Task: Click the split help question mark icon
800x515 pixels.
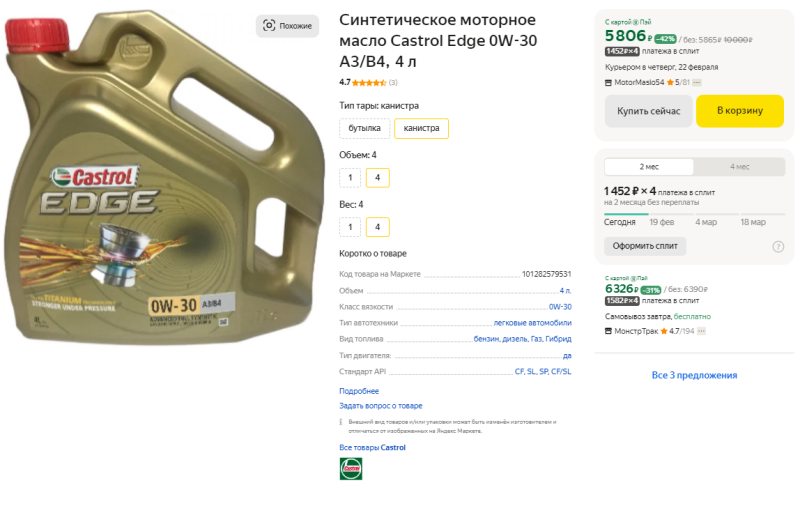Action: (x=778, y=247)
